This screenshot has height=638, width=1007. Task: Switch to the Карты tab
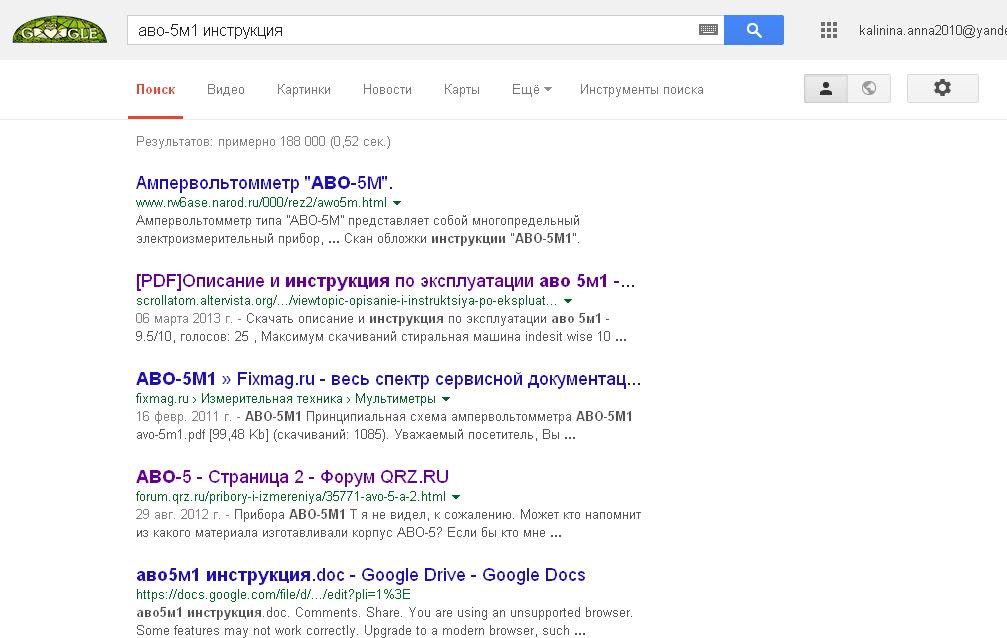pyautogui.click(x=461, y=90)
